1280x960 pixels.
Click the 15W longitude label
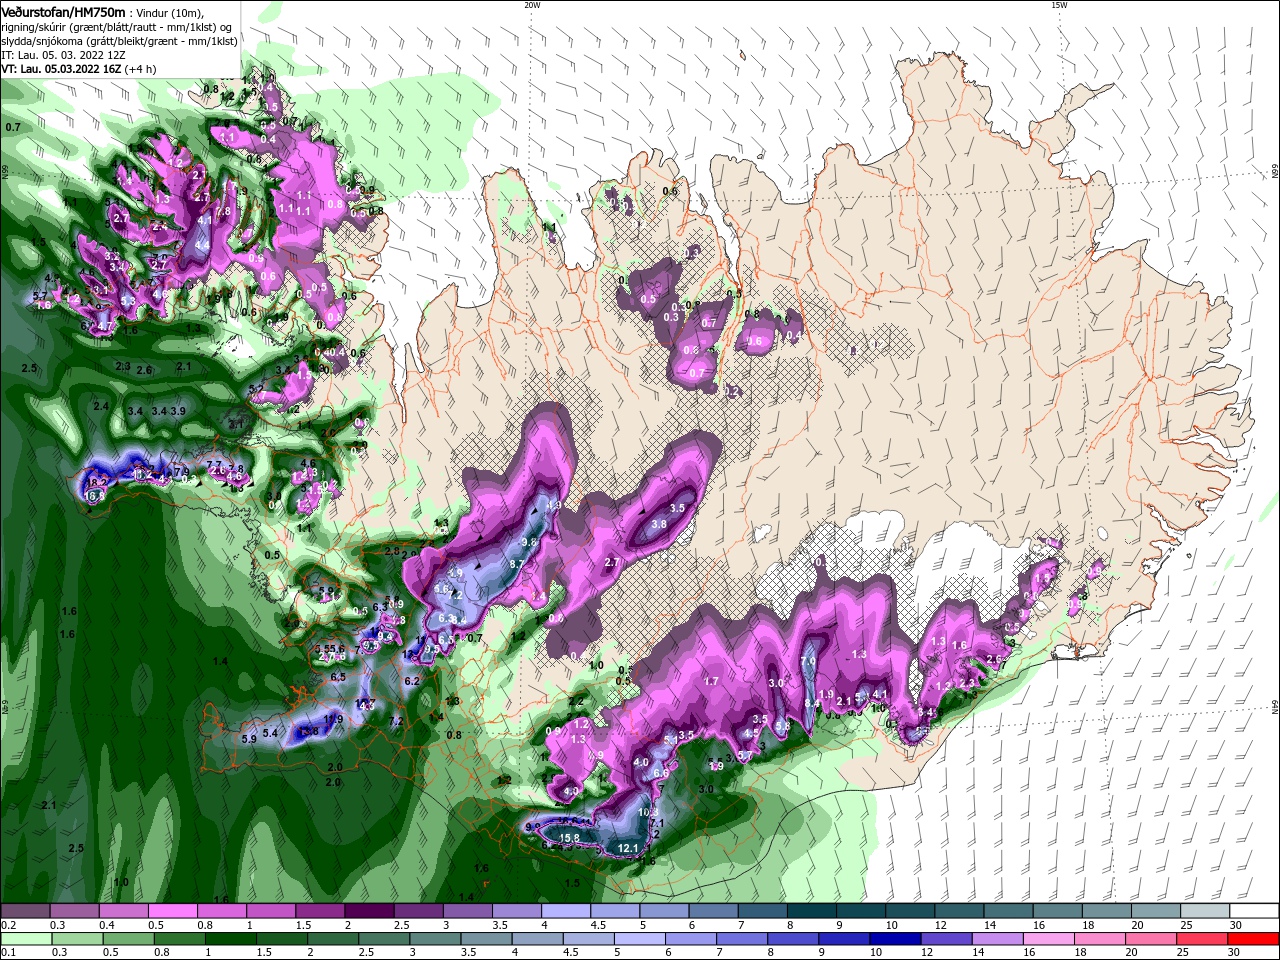pyautogui.click(x=1059, y=5)
